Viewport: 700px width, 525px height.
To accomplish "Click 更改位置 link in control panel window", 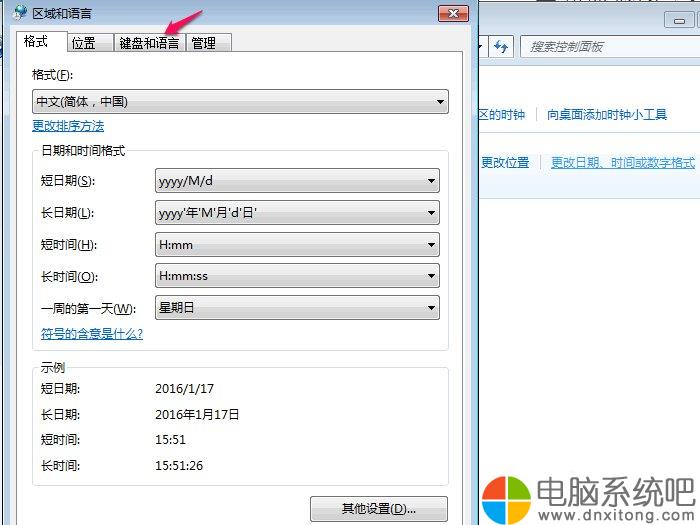I will [505, 162].
